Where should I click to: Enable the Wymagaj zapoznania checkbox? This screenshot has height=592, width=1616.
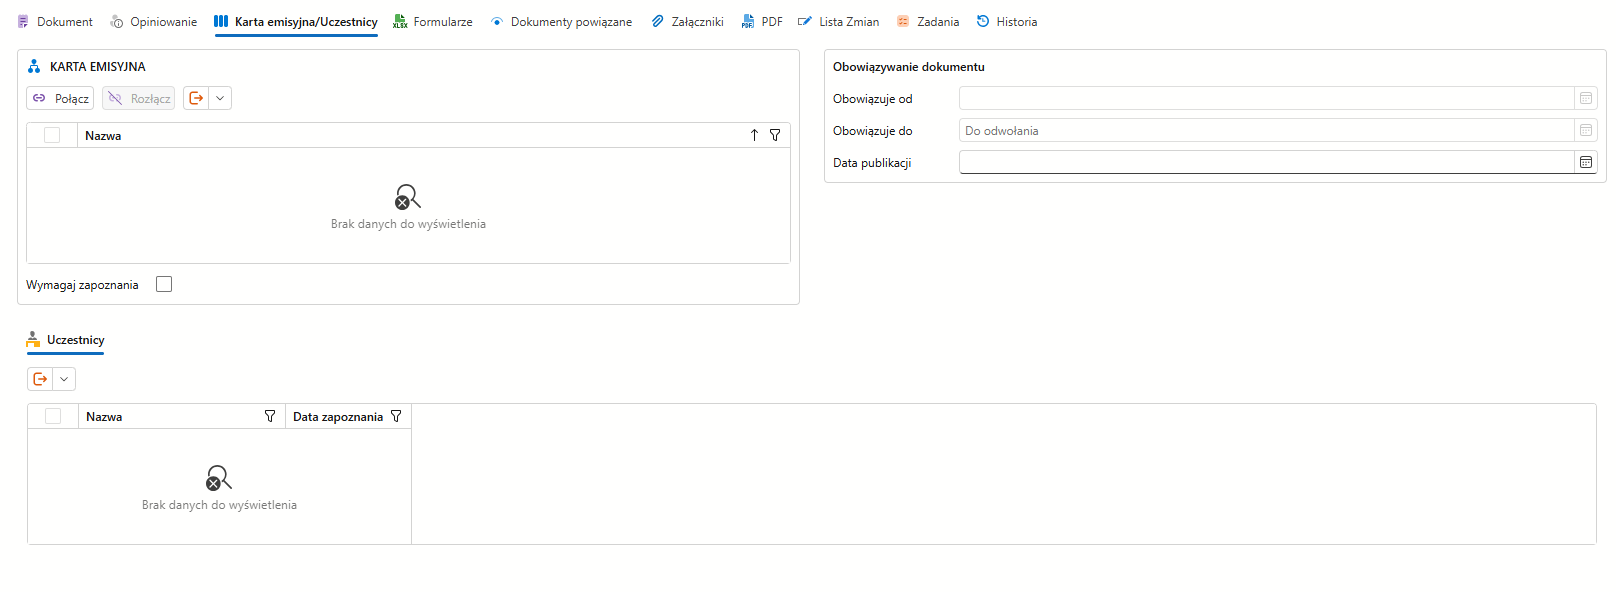pyautogui.click(x=164, y=284)
